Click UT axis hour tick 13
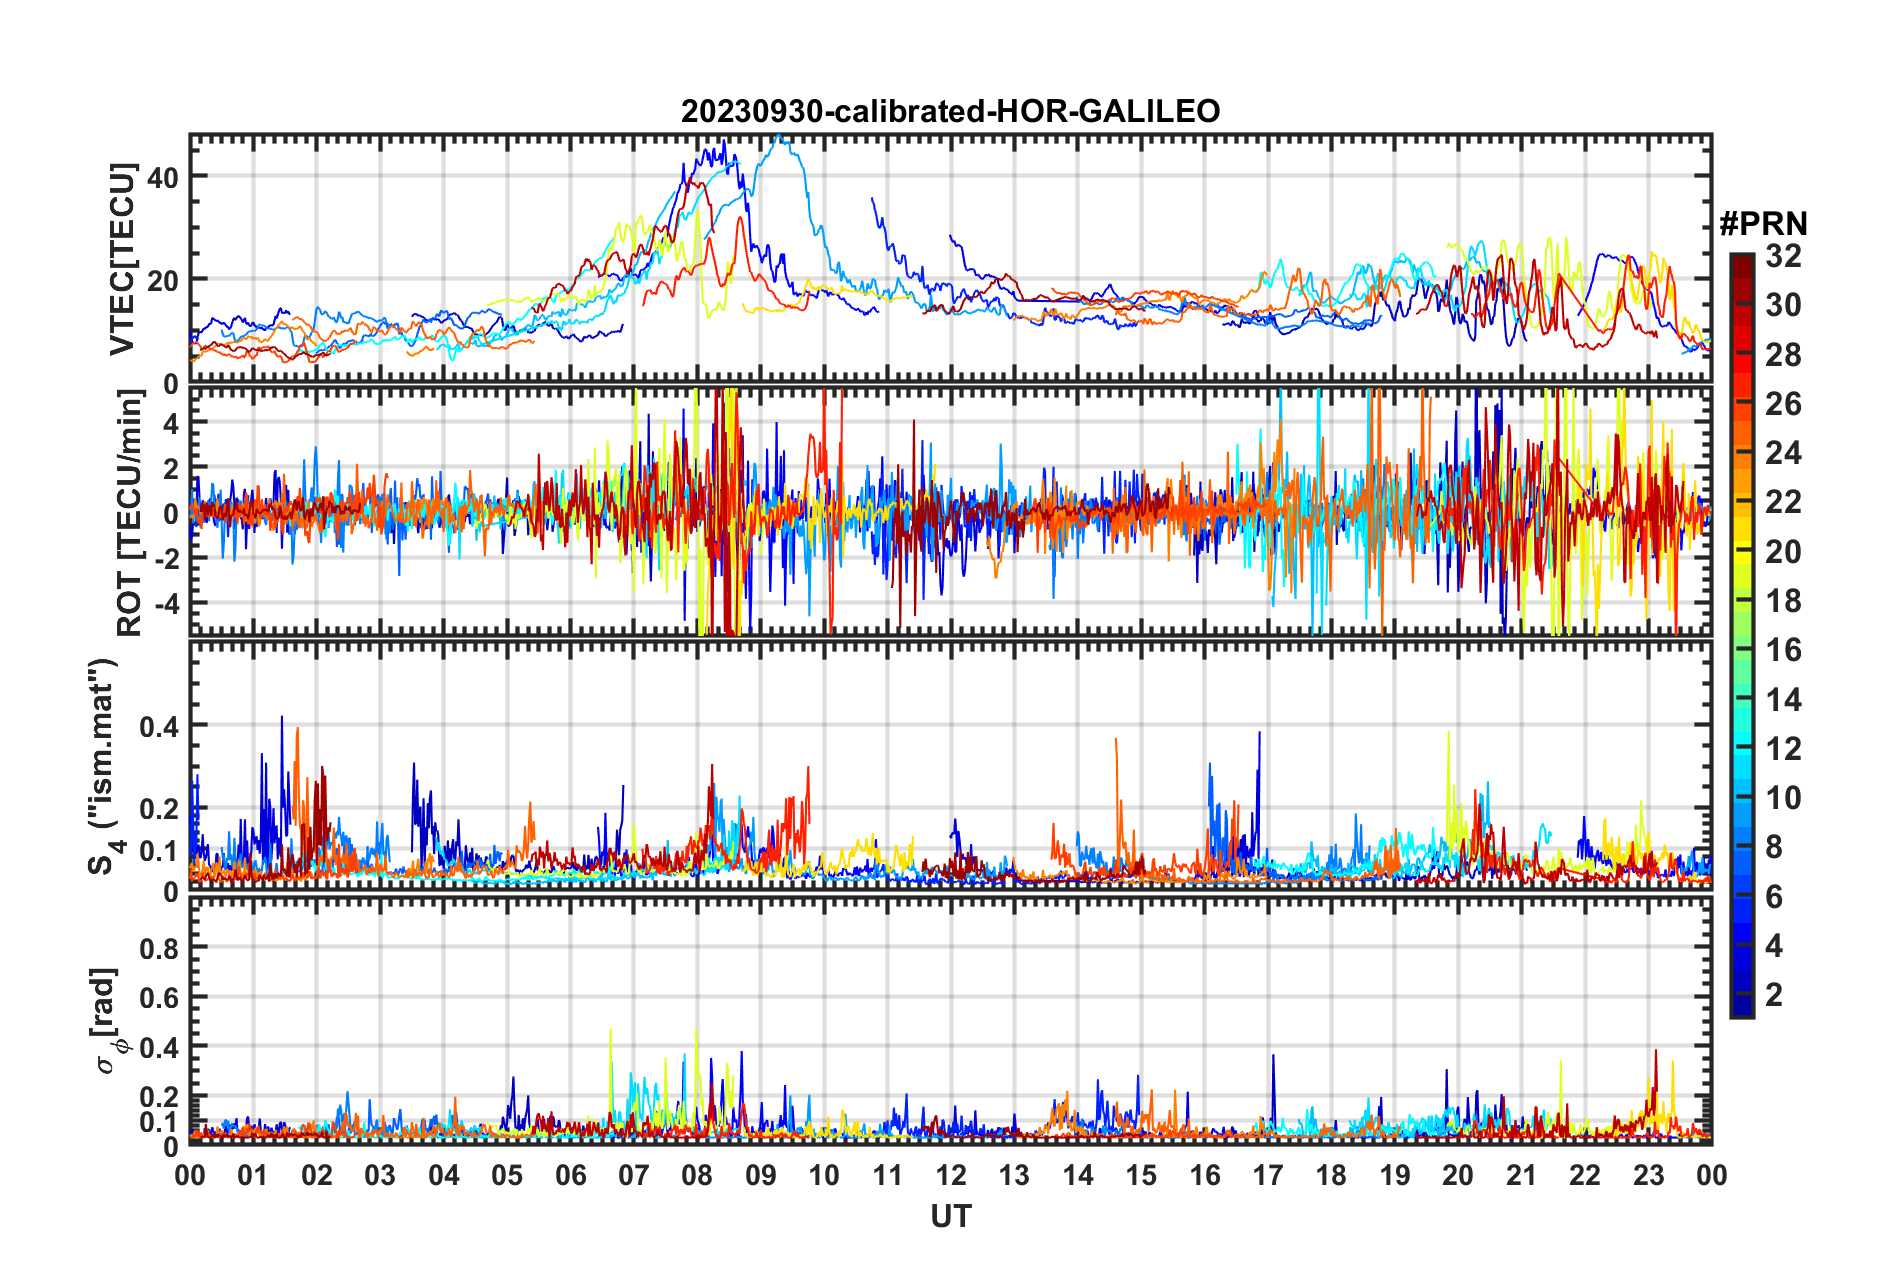Screen dimensions: 1902x1272 1014,1175
